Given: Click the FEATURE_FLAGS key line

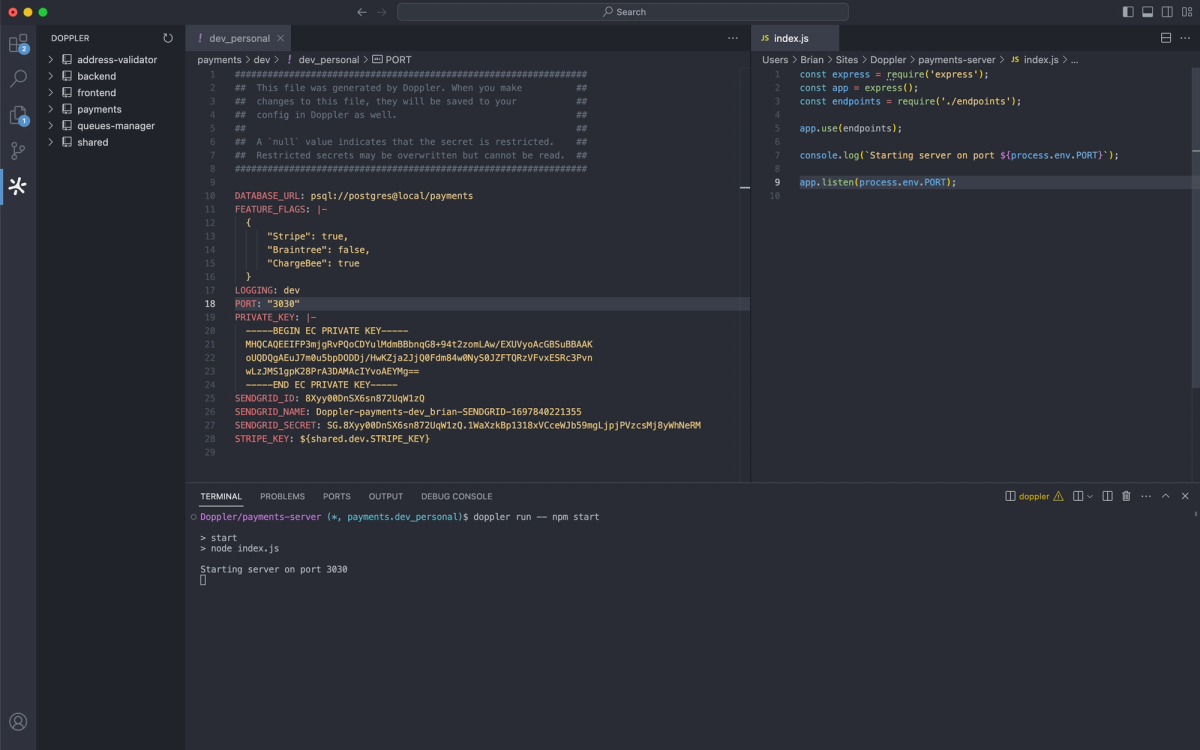Looking at the screenshot, I should [281, 209].
